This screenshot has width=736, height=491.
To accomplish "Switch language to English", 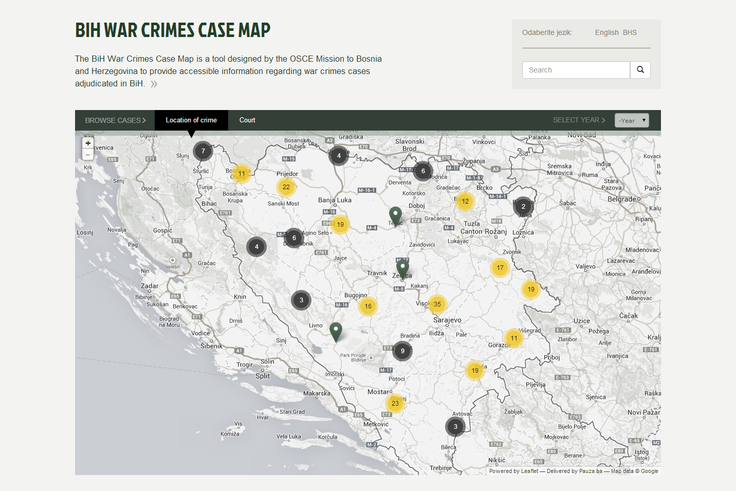I will click(x=606, y=33).
